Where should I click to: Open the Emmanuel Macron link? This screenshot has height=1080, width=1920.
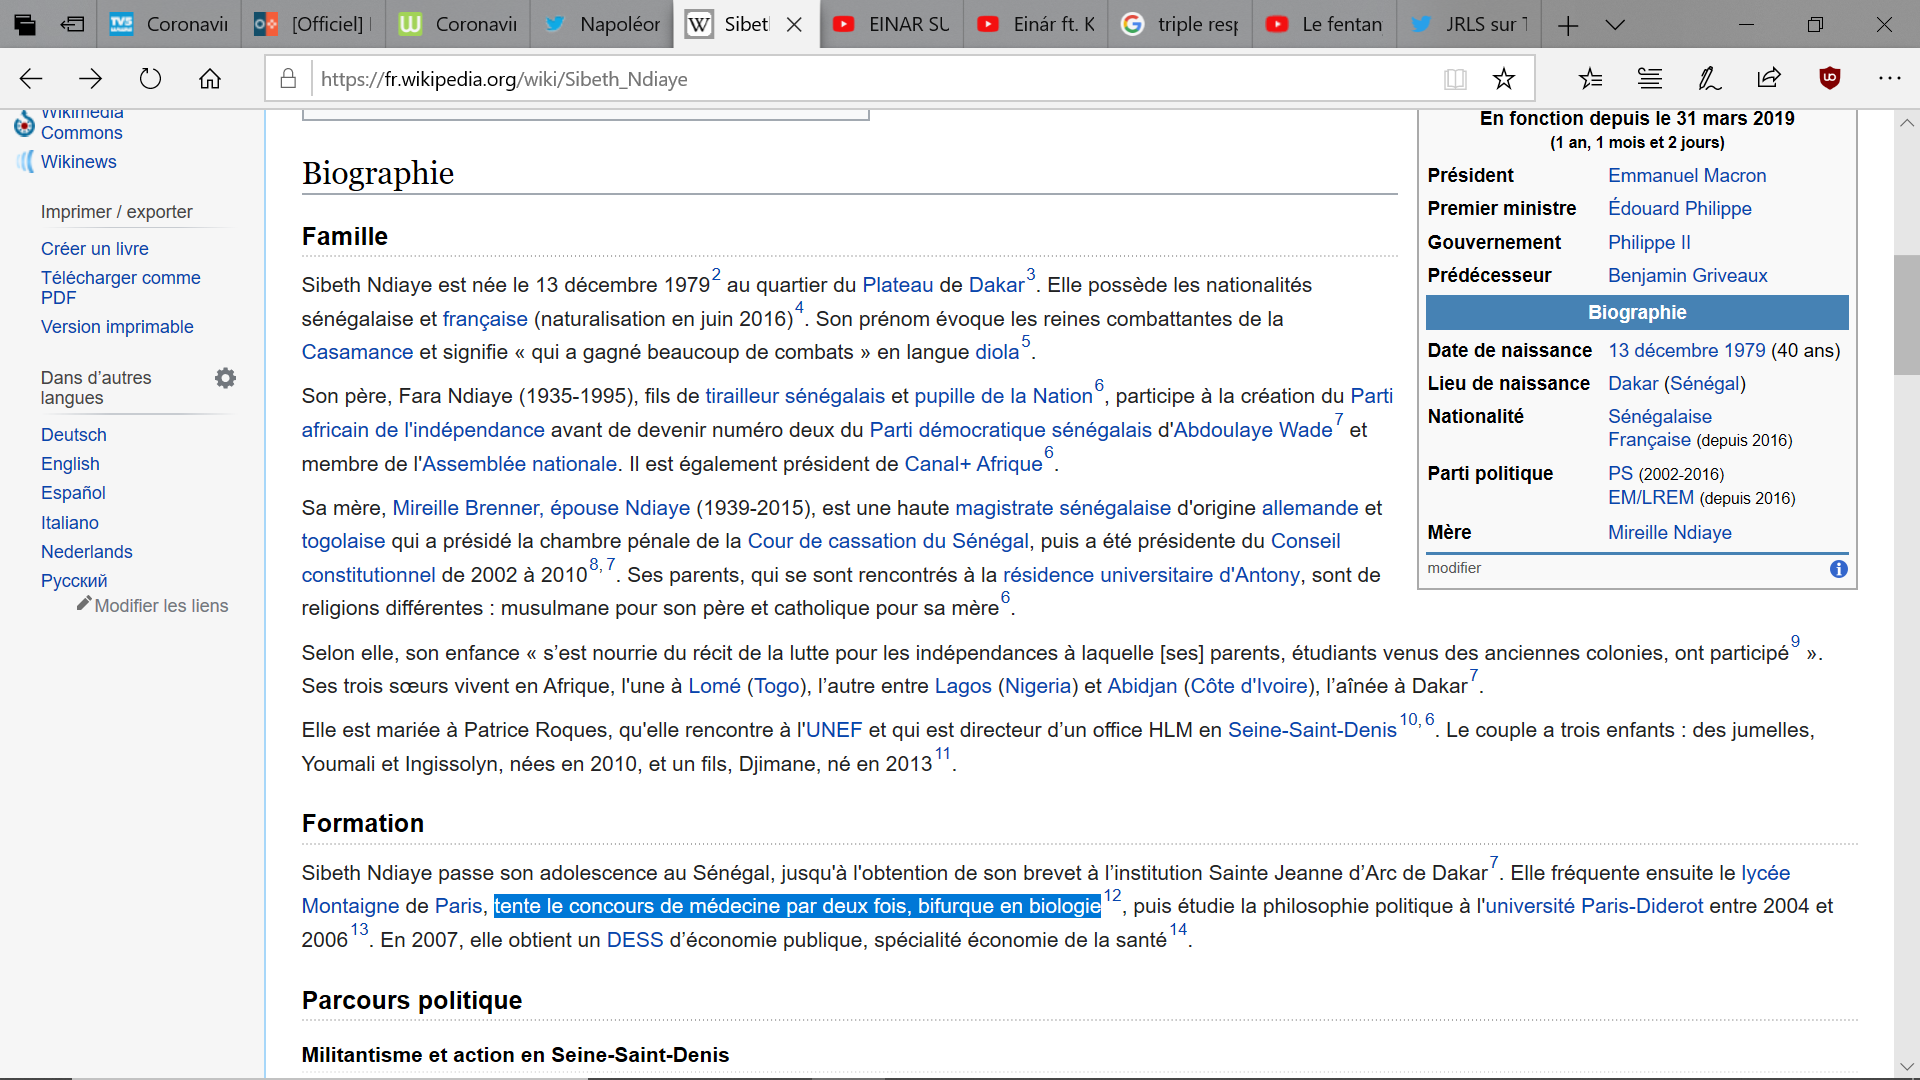pos(1686,175)
